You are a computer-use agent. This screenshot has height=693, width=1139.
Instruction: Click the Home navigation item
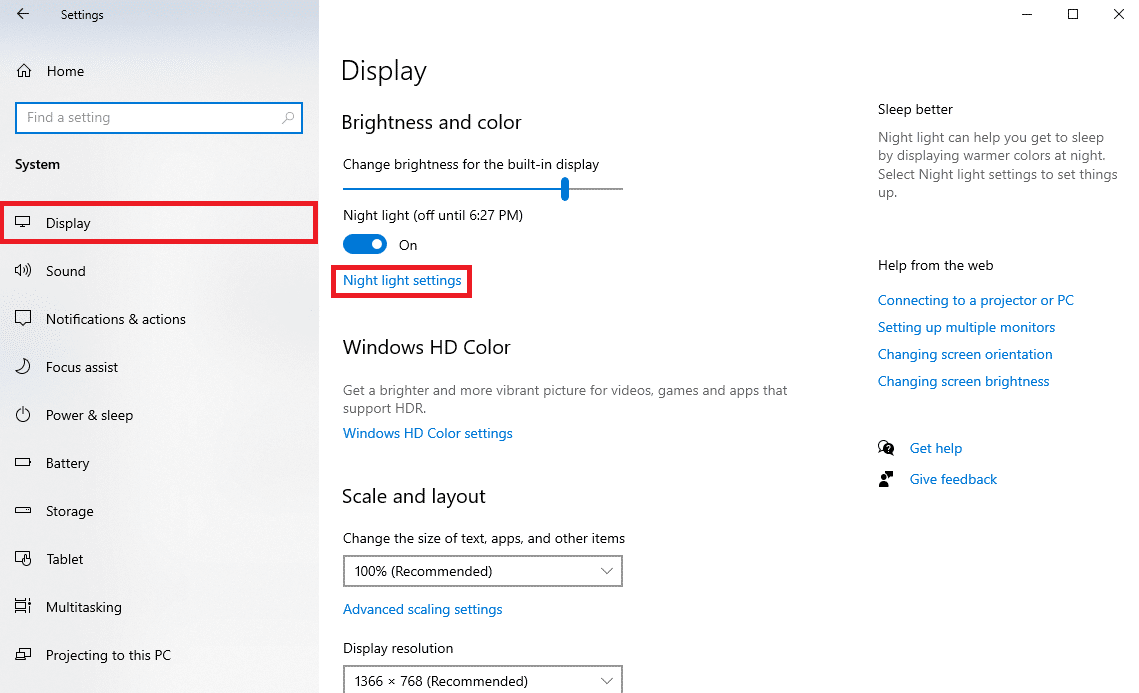point(65,70)
